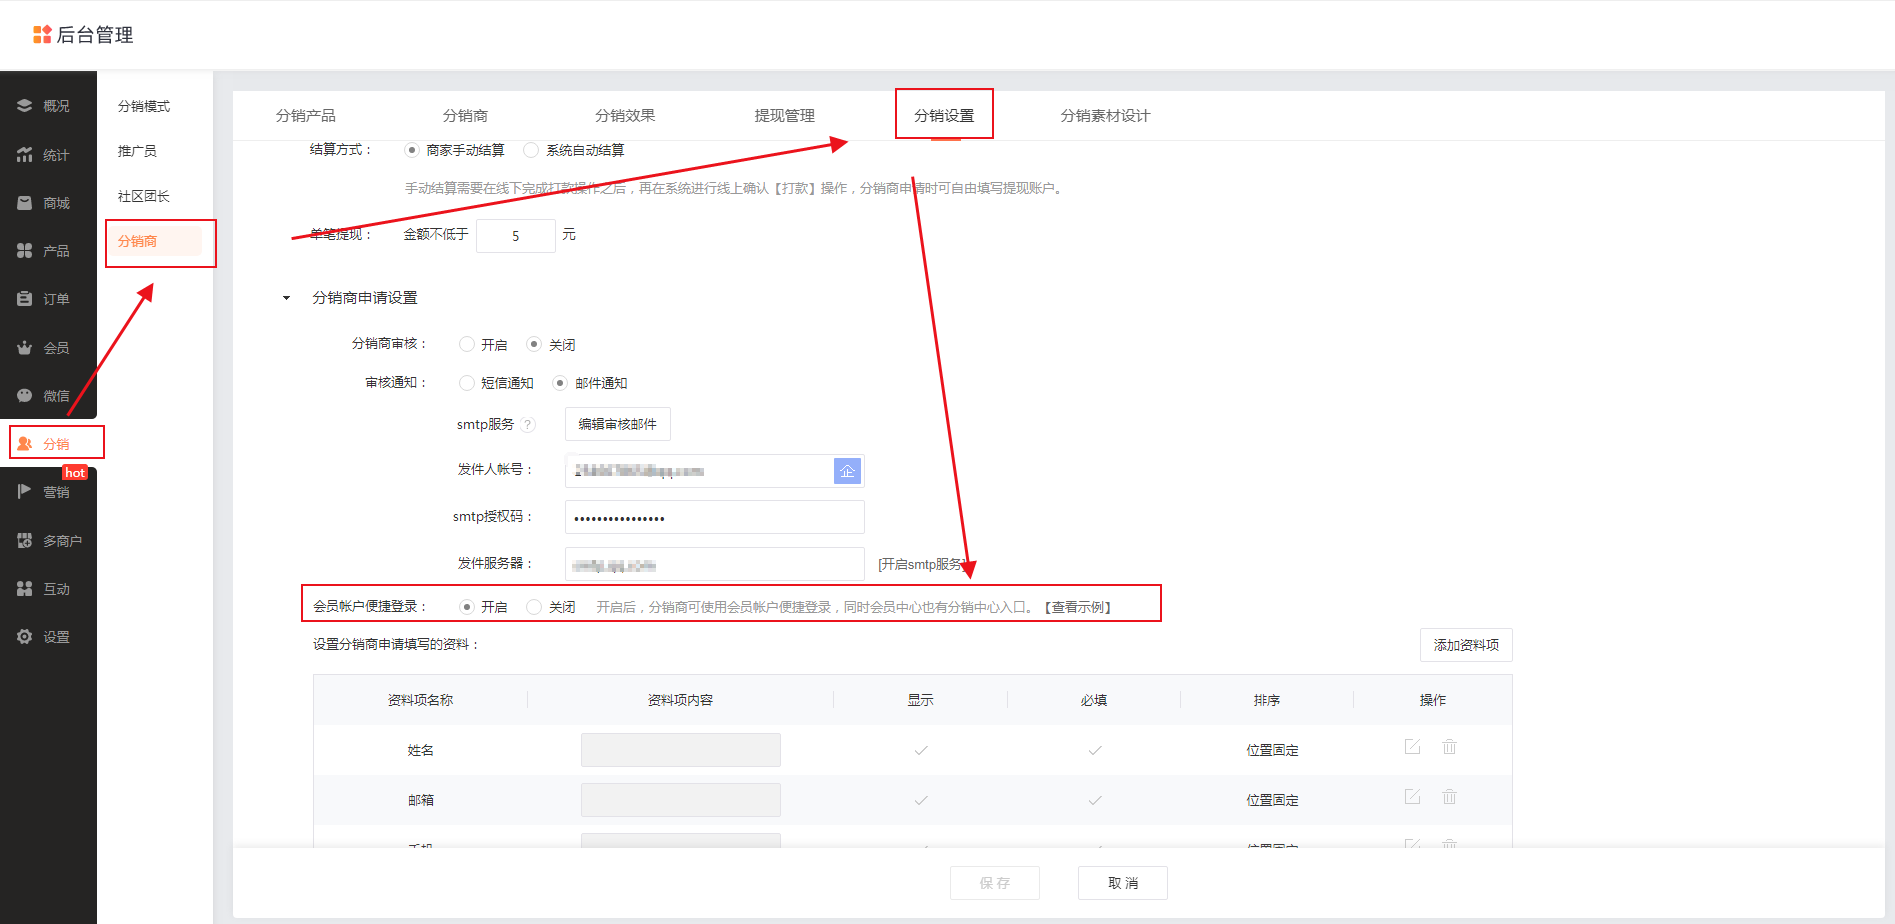Select 短信通知 radio option
This screenshot has width=1895, height=924.
click(466, 383)
